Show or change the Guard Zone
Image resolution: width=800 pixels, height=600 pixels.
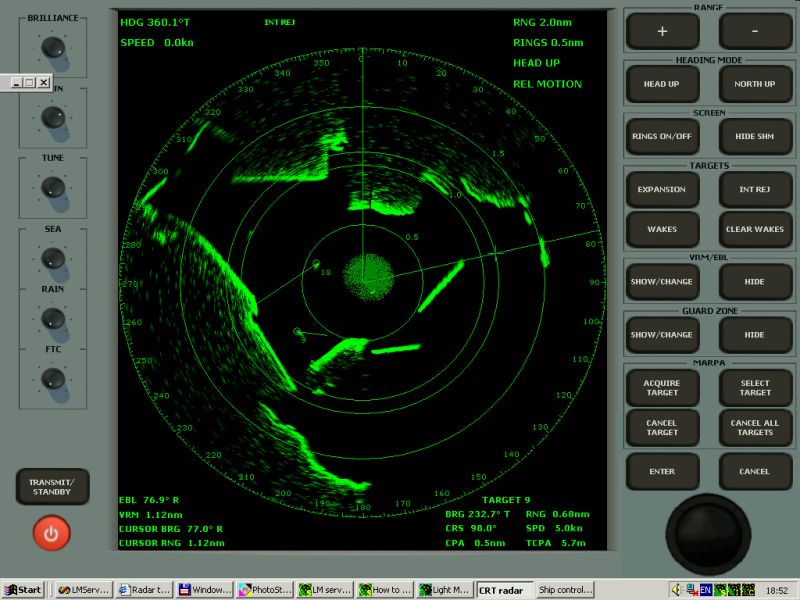pyautogui.click(x=662, y=335)
